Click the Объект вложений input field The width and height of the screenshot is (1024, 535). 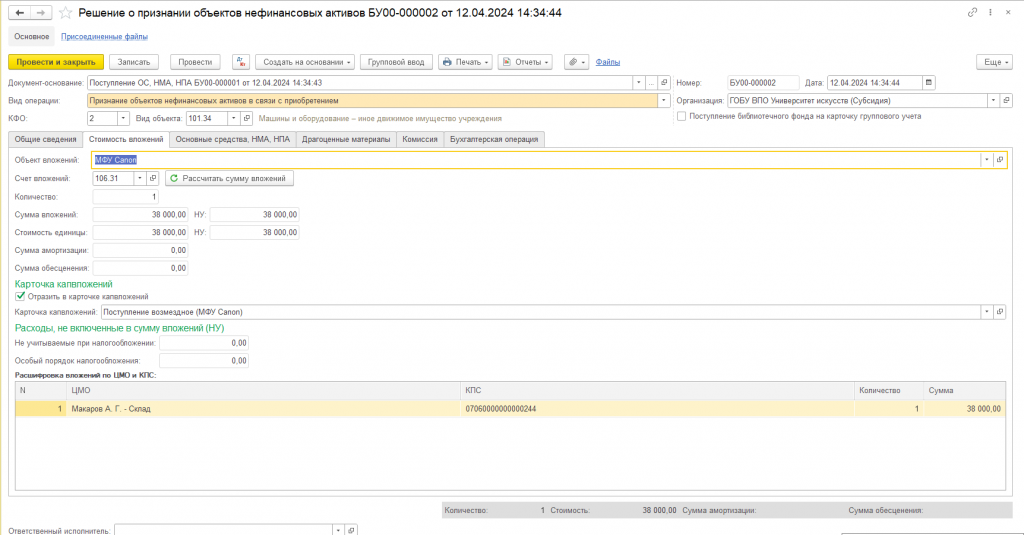coord(536,159)
